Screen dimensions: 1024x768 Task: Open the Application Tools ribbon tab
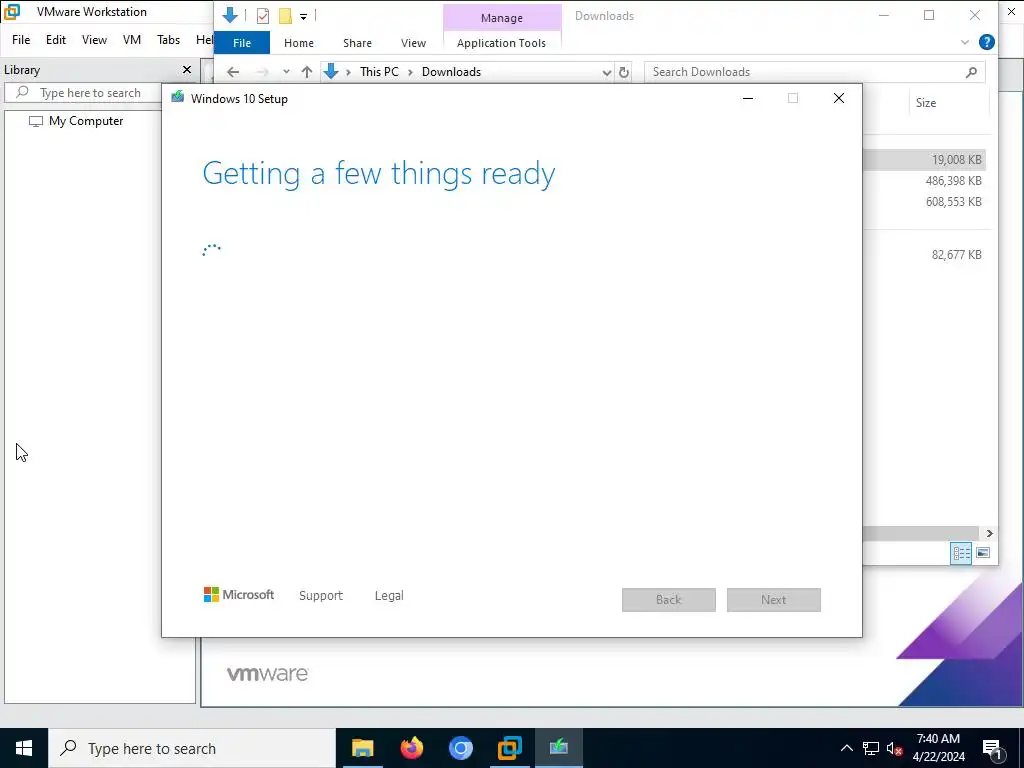tap(502, 43)
